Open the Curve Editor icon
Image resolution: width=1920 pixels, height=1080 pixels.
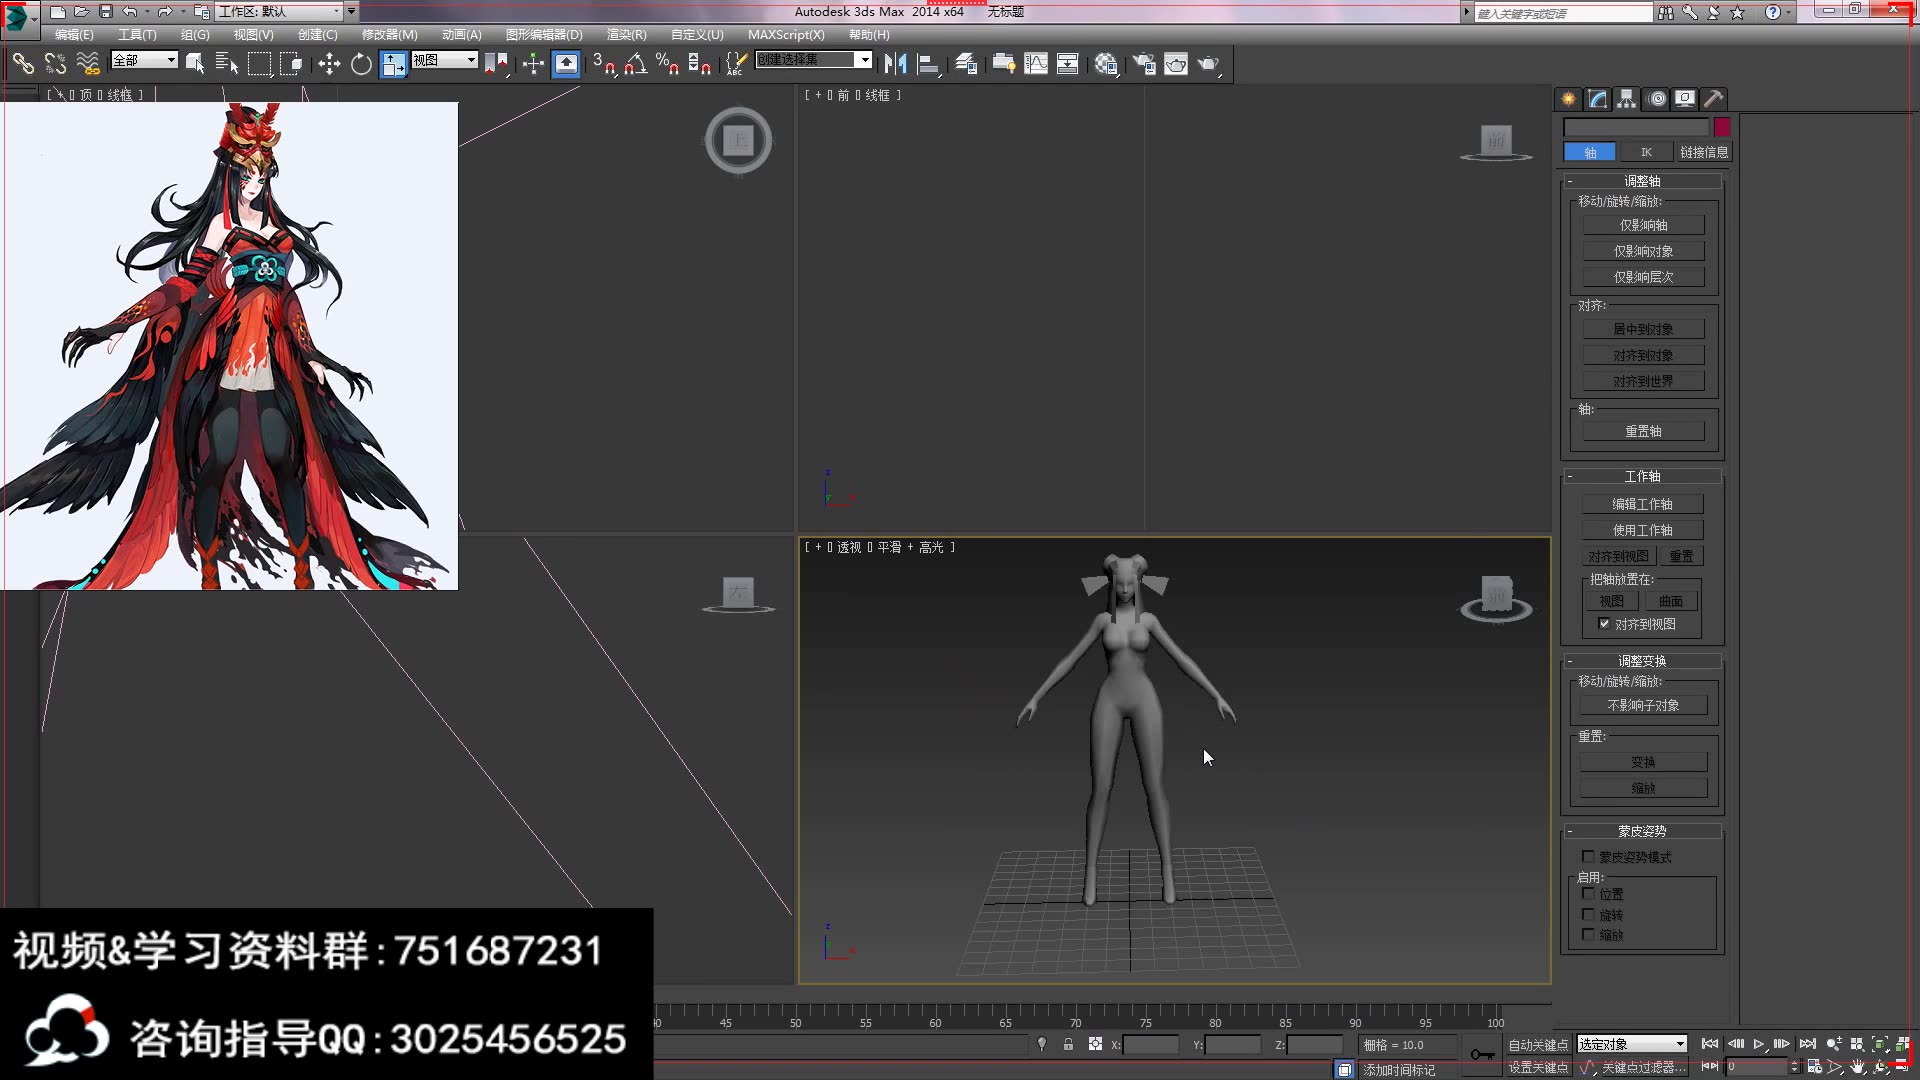point(1036,65)
